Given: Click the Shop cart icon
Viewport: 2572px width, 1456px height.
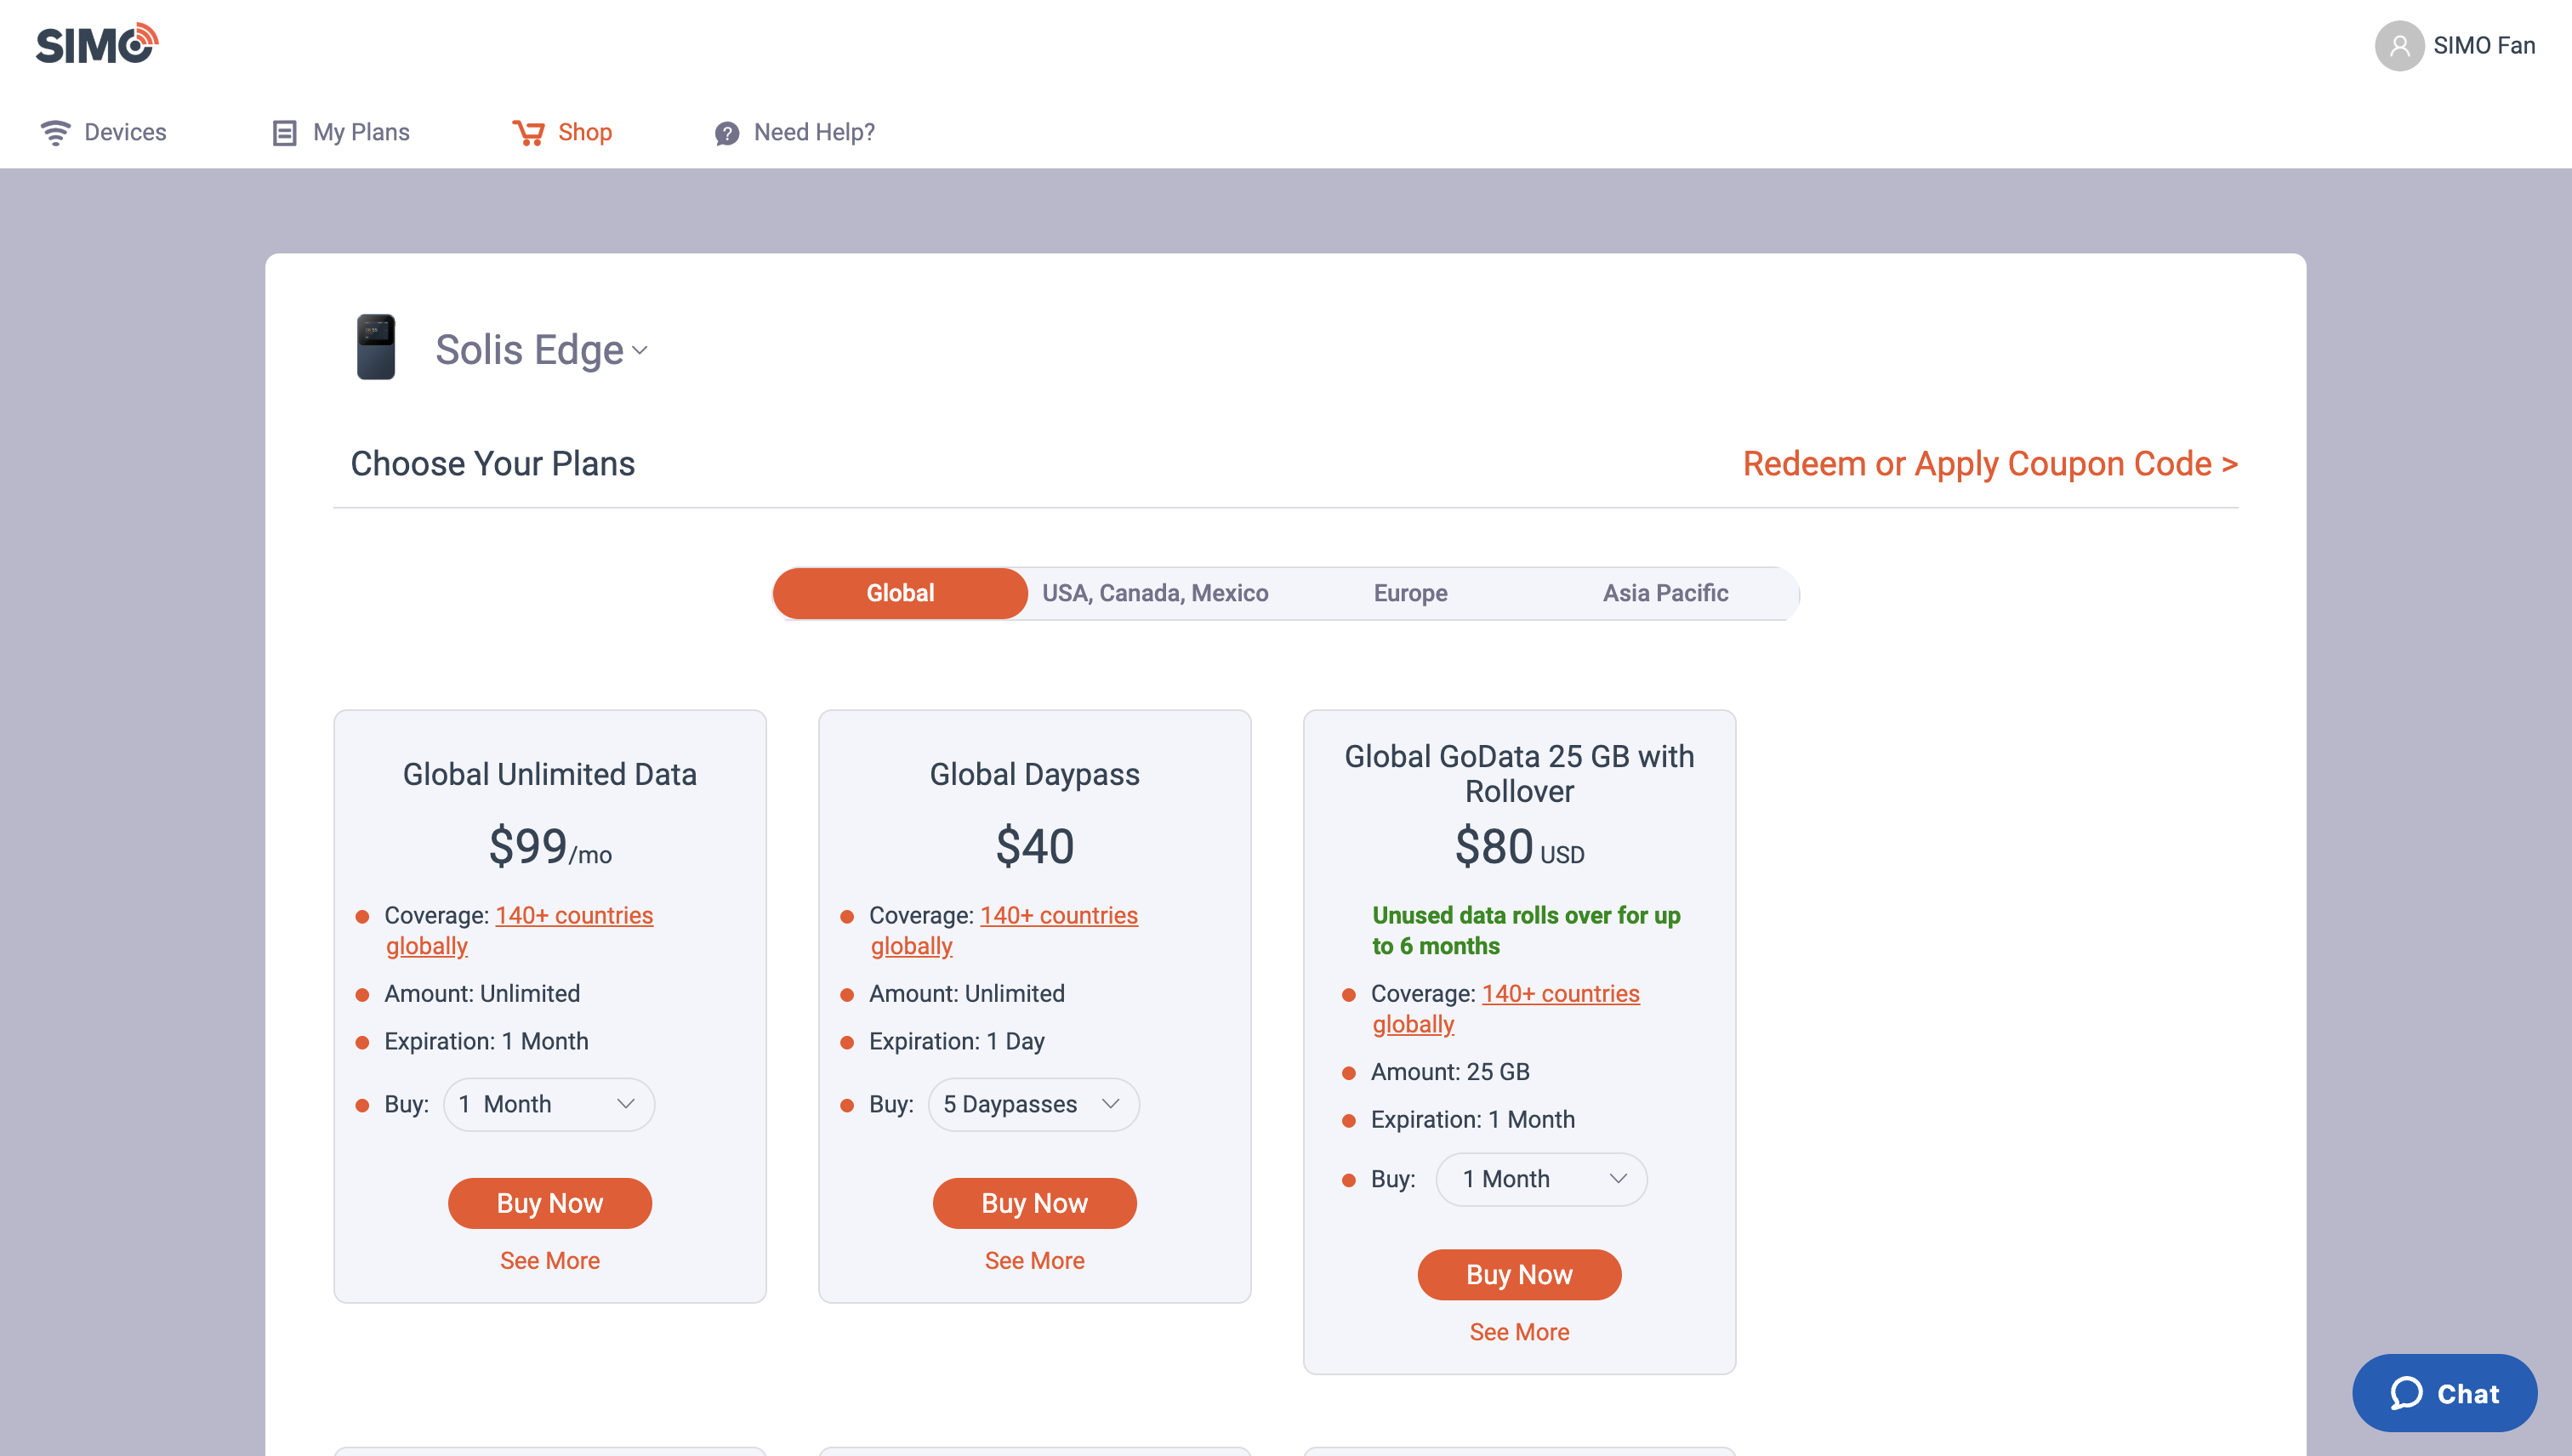Looking at the screenshot, I should (528, 133).
